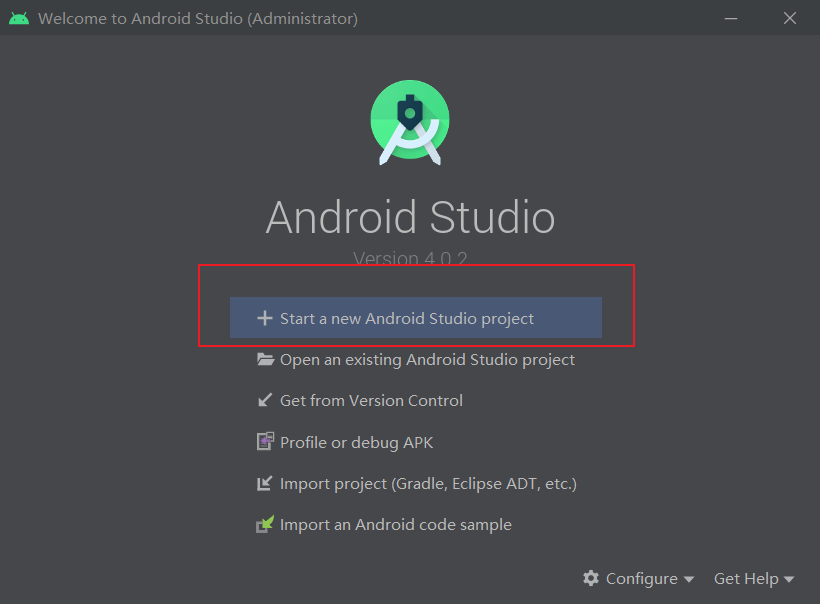Click the folder icon beside Open existing project
The width and height of the screenshot is (820, 604).
(x=263, y=359)
